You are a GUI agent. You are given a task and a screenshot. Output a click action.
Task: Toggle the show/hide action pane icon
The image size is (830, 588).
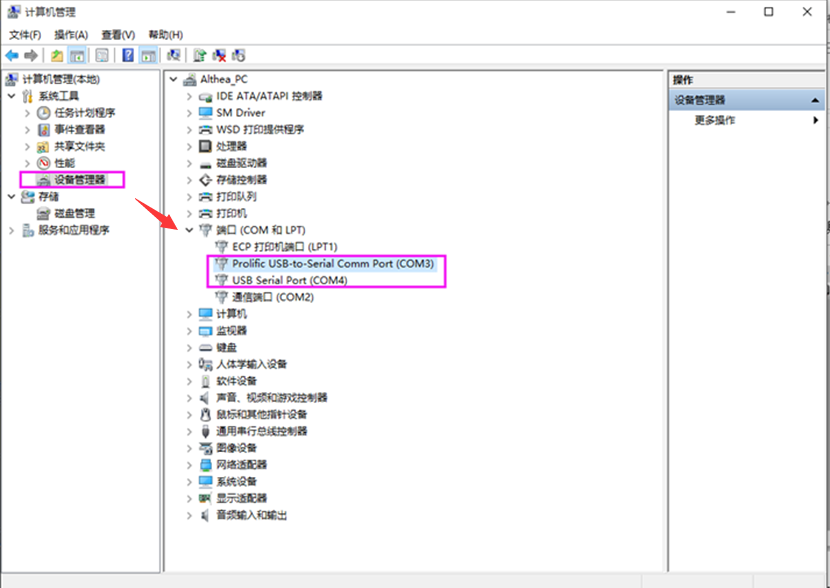coord(148,55)
